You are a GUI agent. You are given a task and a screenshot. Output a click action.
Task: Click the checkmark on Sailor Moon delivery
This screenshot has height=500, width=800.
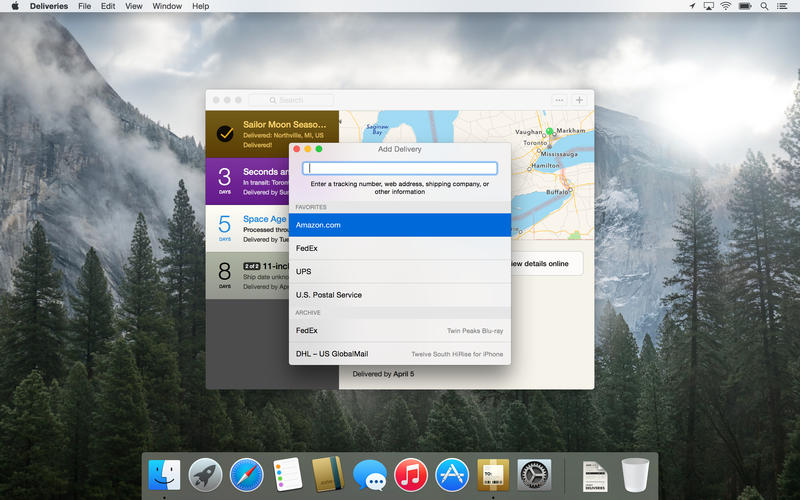tap(225, 133)
